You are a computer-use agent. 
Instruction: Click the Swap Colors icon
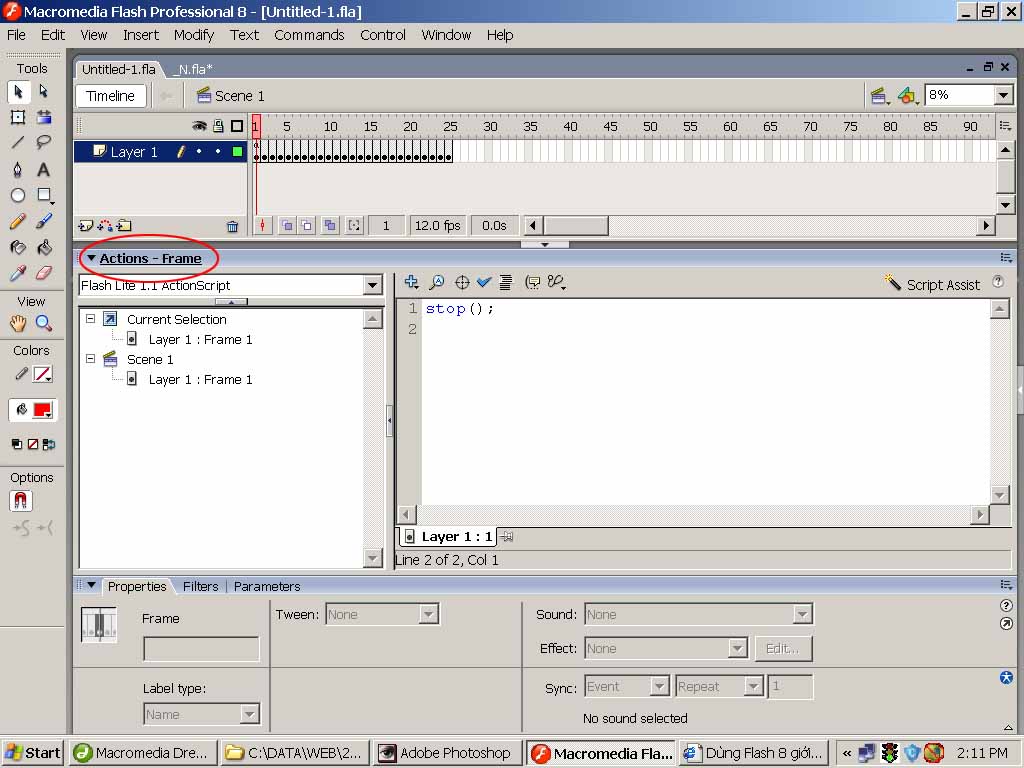point(48,445)
